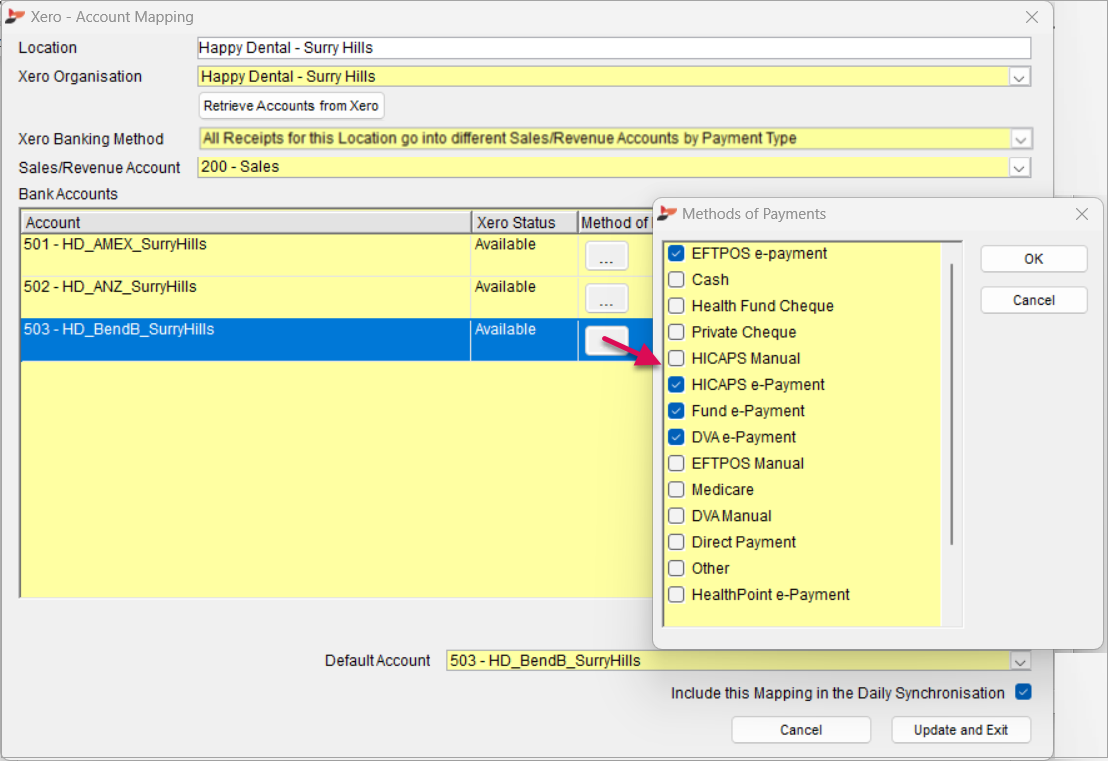Uncheck EFTPOS e-payment checkbox
The image size is (1108, 761).
click(676, 254)
